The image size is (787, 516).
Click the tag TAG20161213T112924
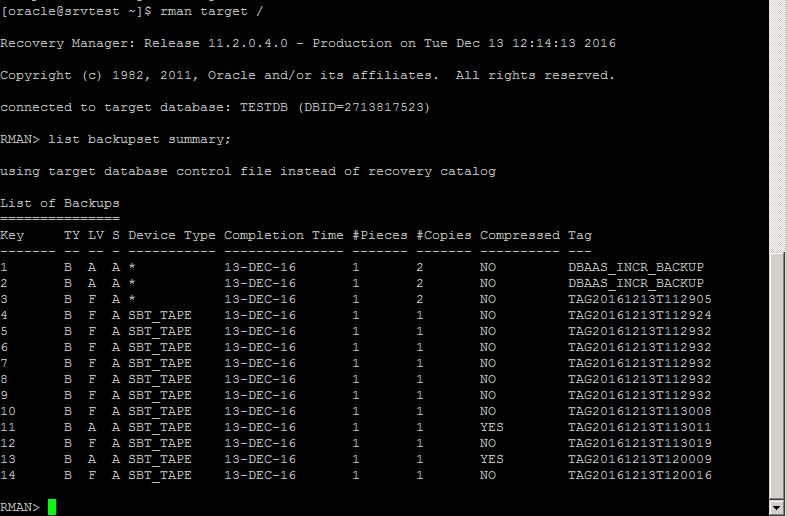click(640, 315)
